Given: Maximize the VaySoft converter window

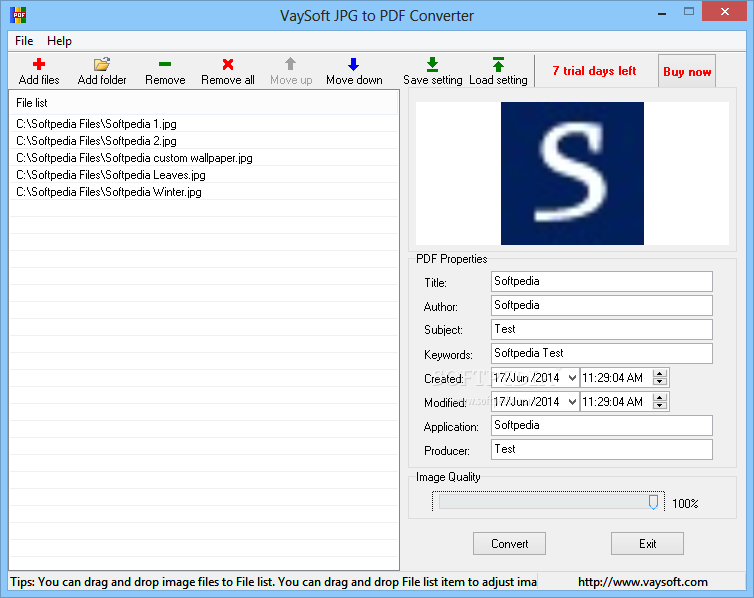Looking at the screenshot, I should click(689, 12).
